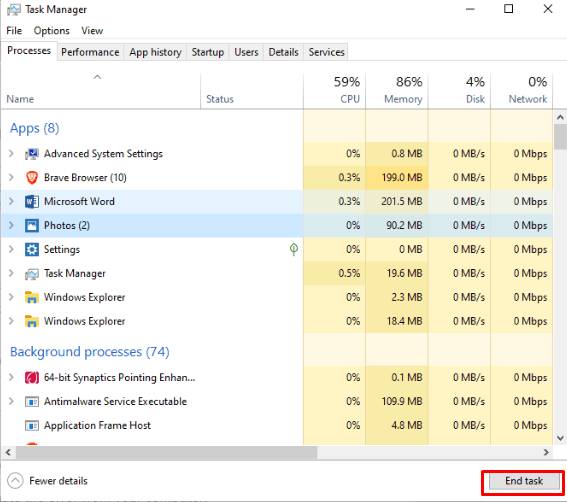The width and height of the screenshot is (567, 502).
Task: Expand the Windows Explorer row with 18.4 MB memory
Action: (x=11, y=321)
